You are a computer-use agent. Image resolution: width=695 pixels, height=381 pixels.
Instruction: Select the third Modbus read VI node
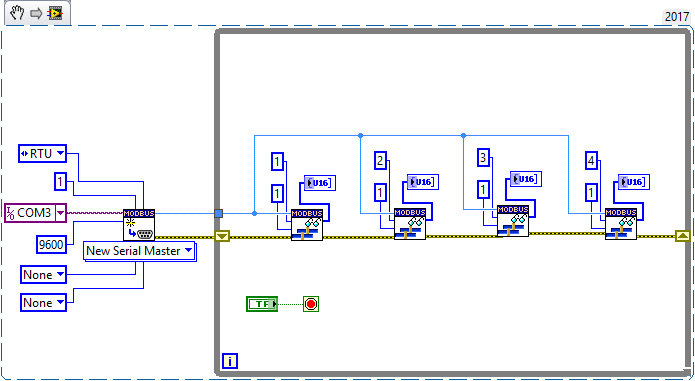(x=513, y=221)
